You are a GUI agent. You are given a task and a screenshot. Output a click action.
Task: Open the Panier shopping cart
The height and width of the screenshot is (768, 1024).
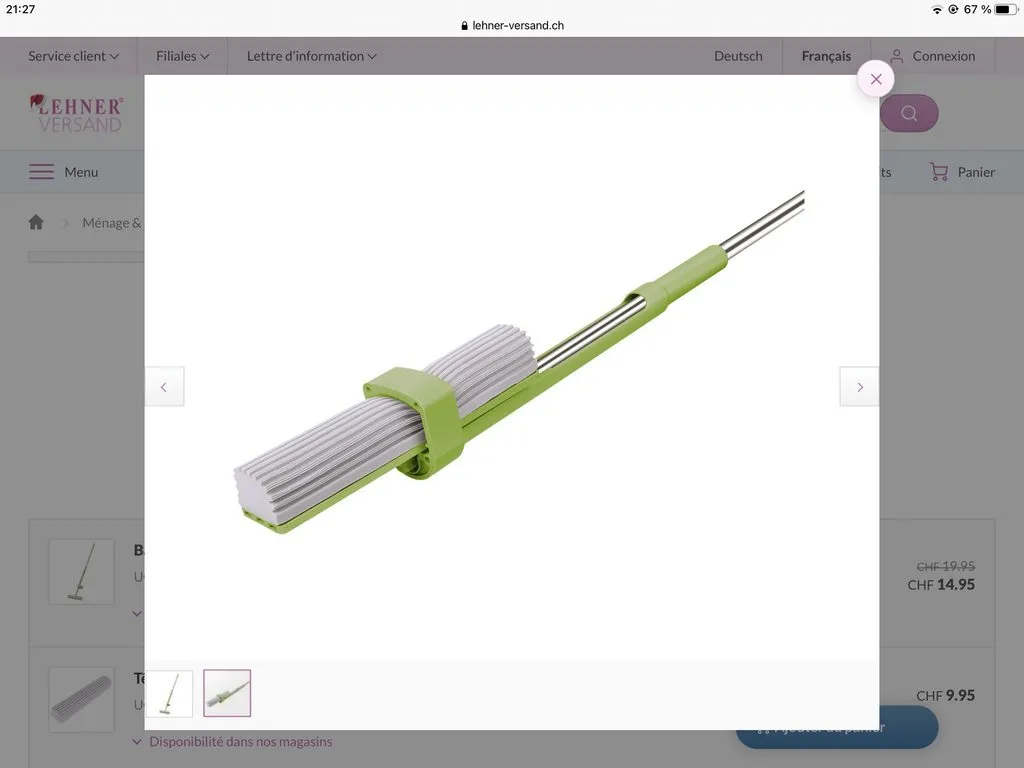coord(961,172)
